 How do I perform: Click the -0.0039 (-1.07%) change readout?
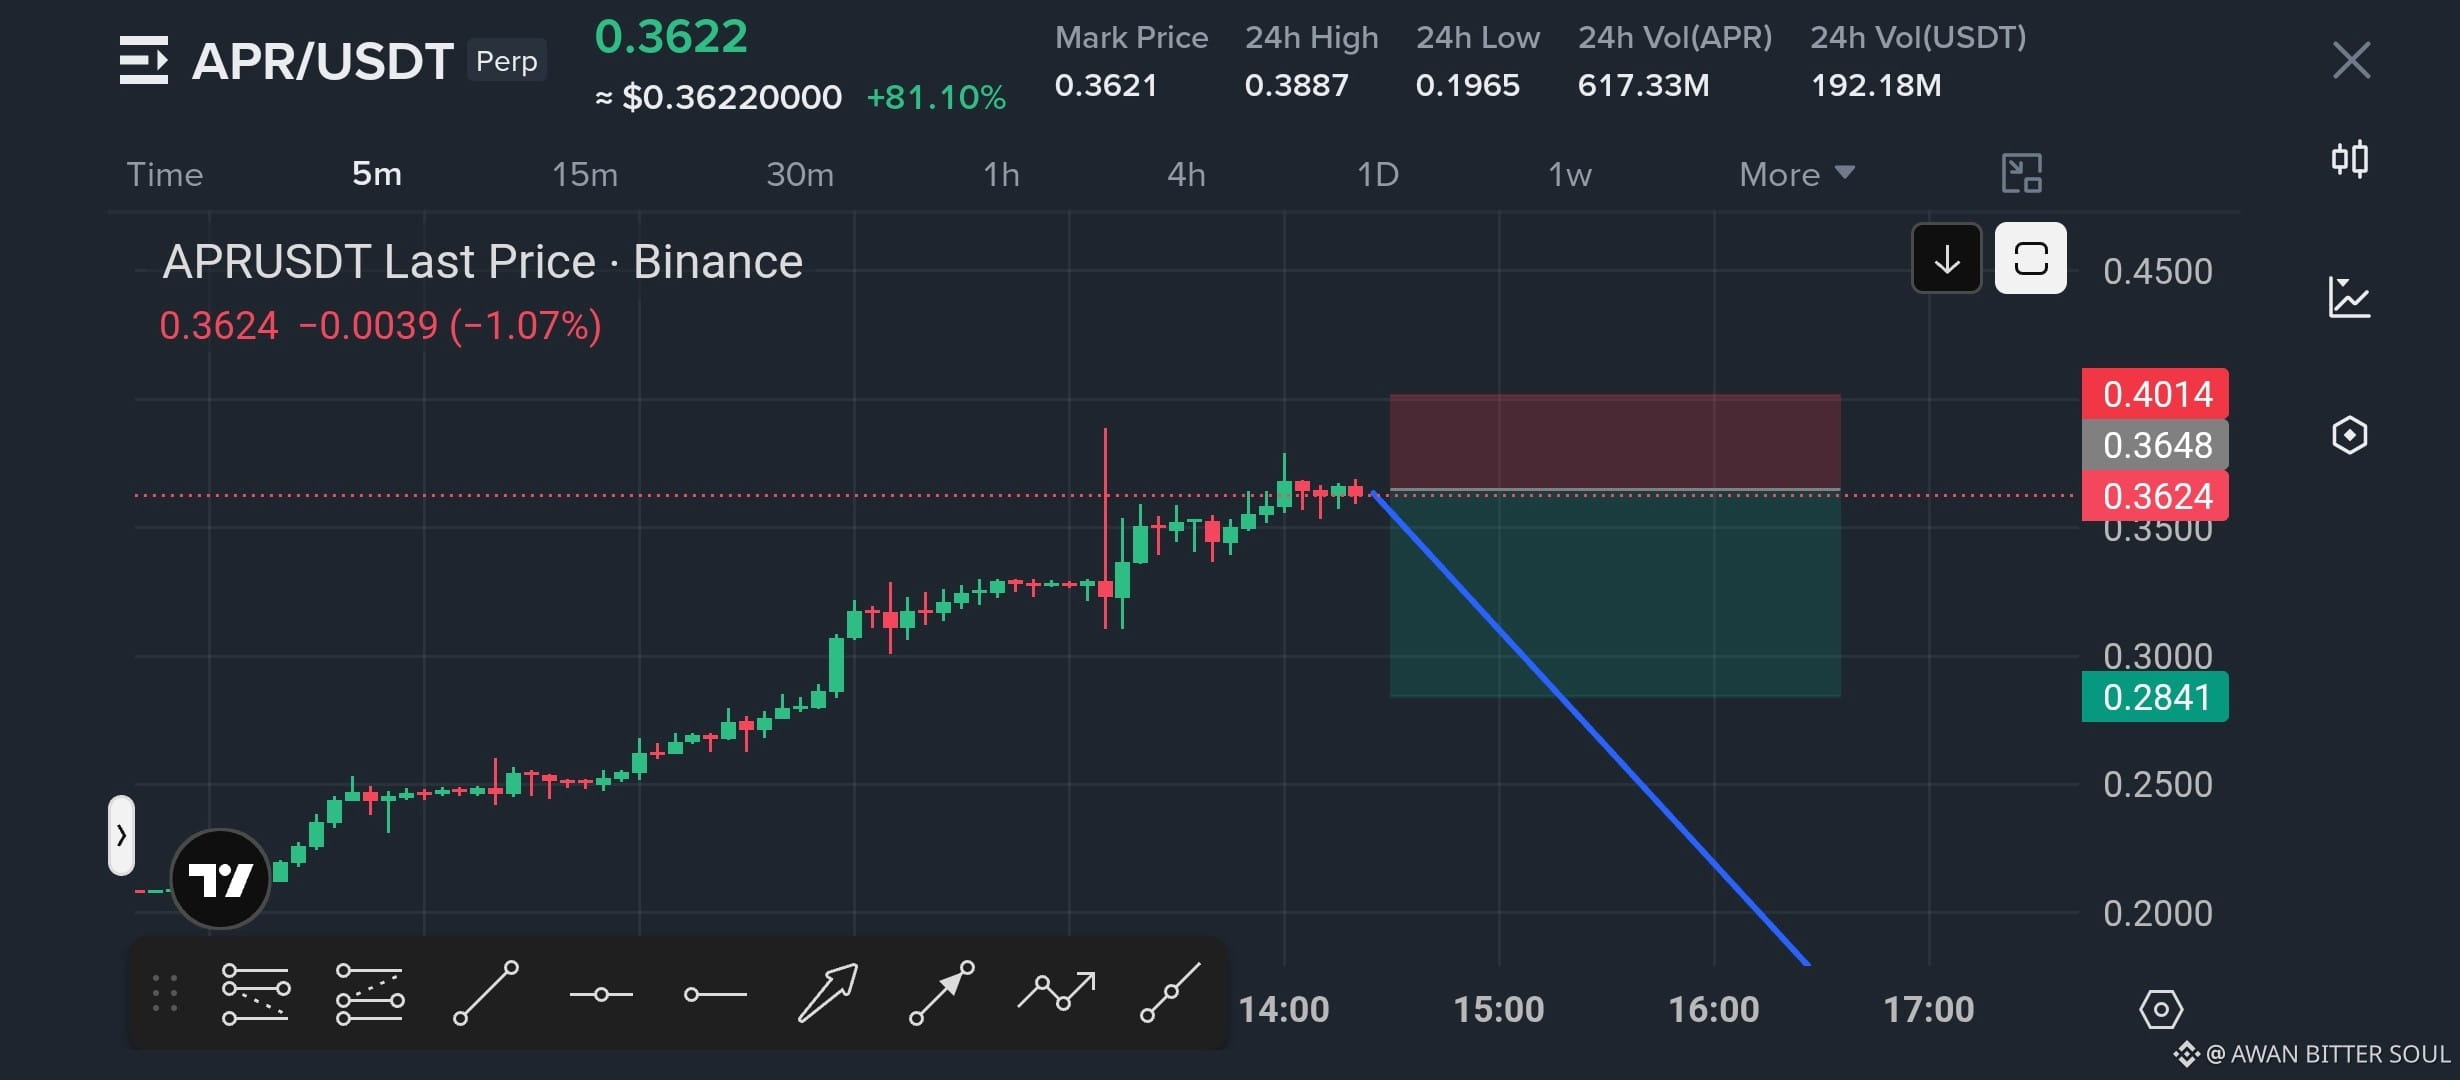coord(450,326)
